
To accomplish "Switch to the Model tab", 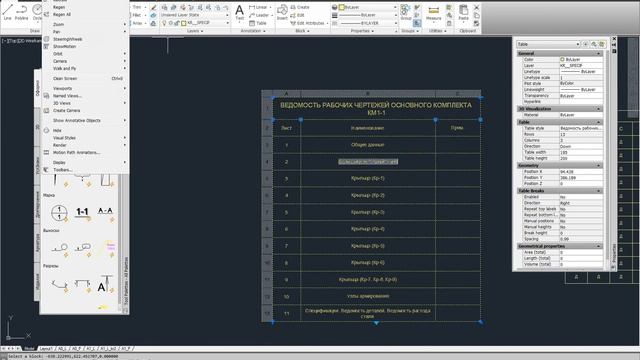I will [29, 349].
